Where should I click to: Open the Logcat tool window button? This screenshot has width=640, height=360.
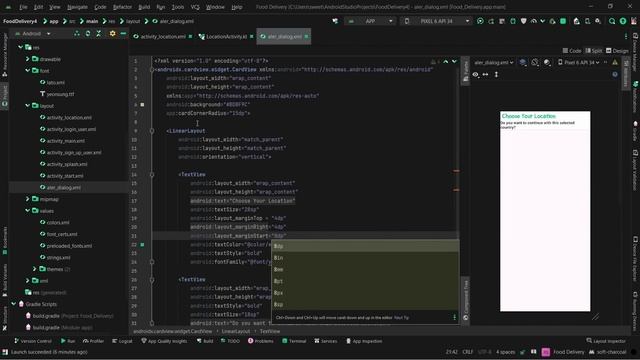122,341
